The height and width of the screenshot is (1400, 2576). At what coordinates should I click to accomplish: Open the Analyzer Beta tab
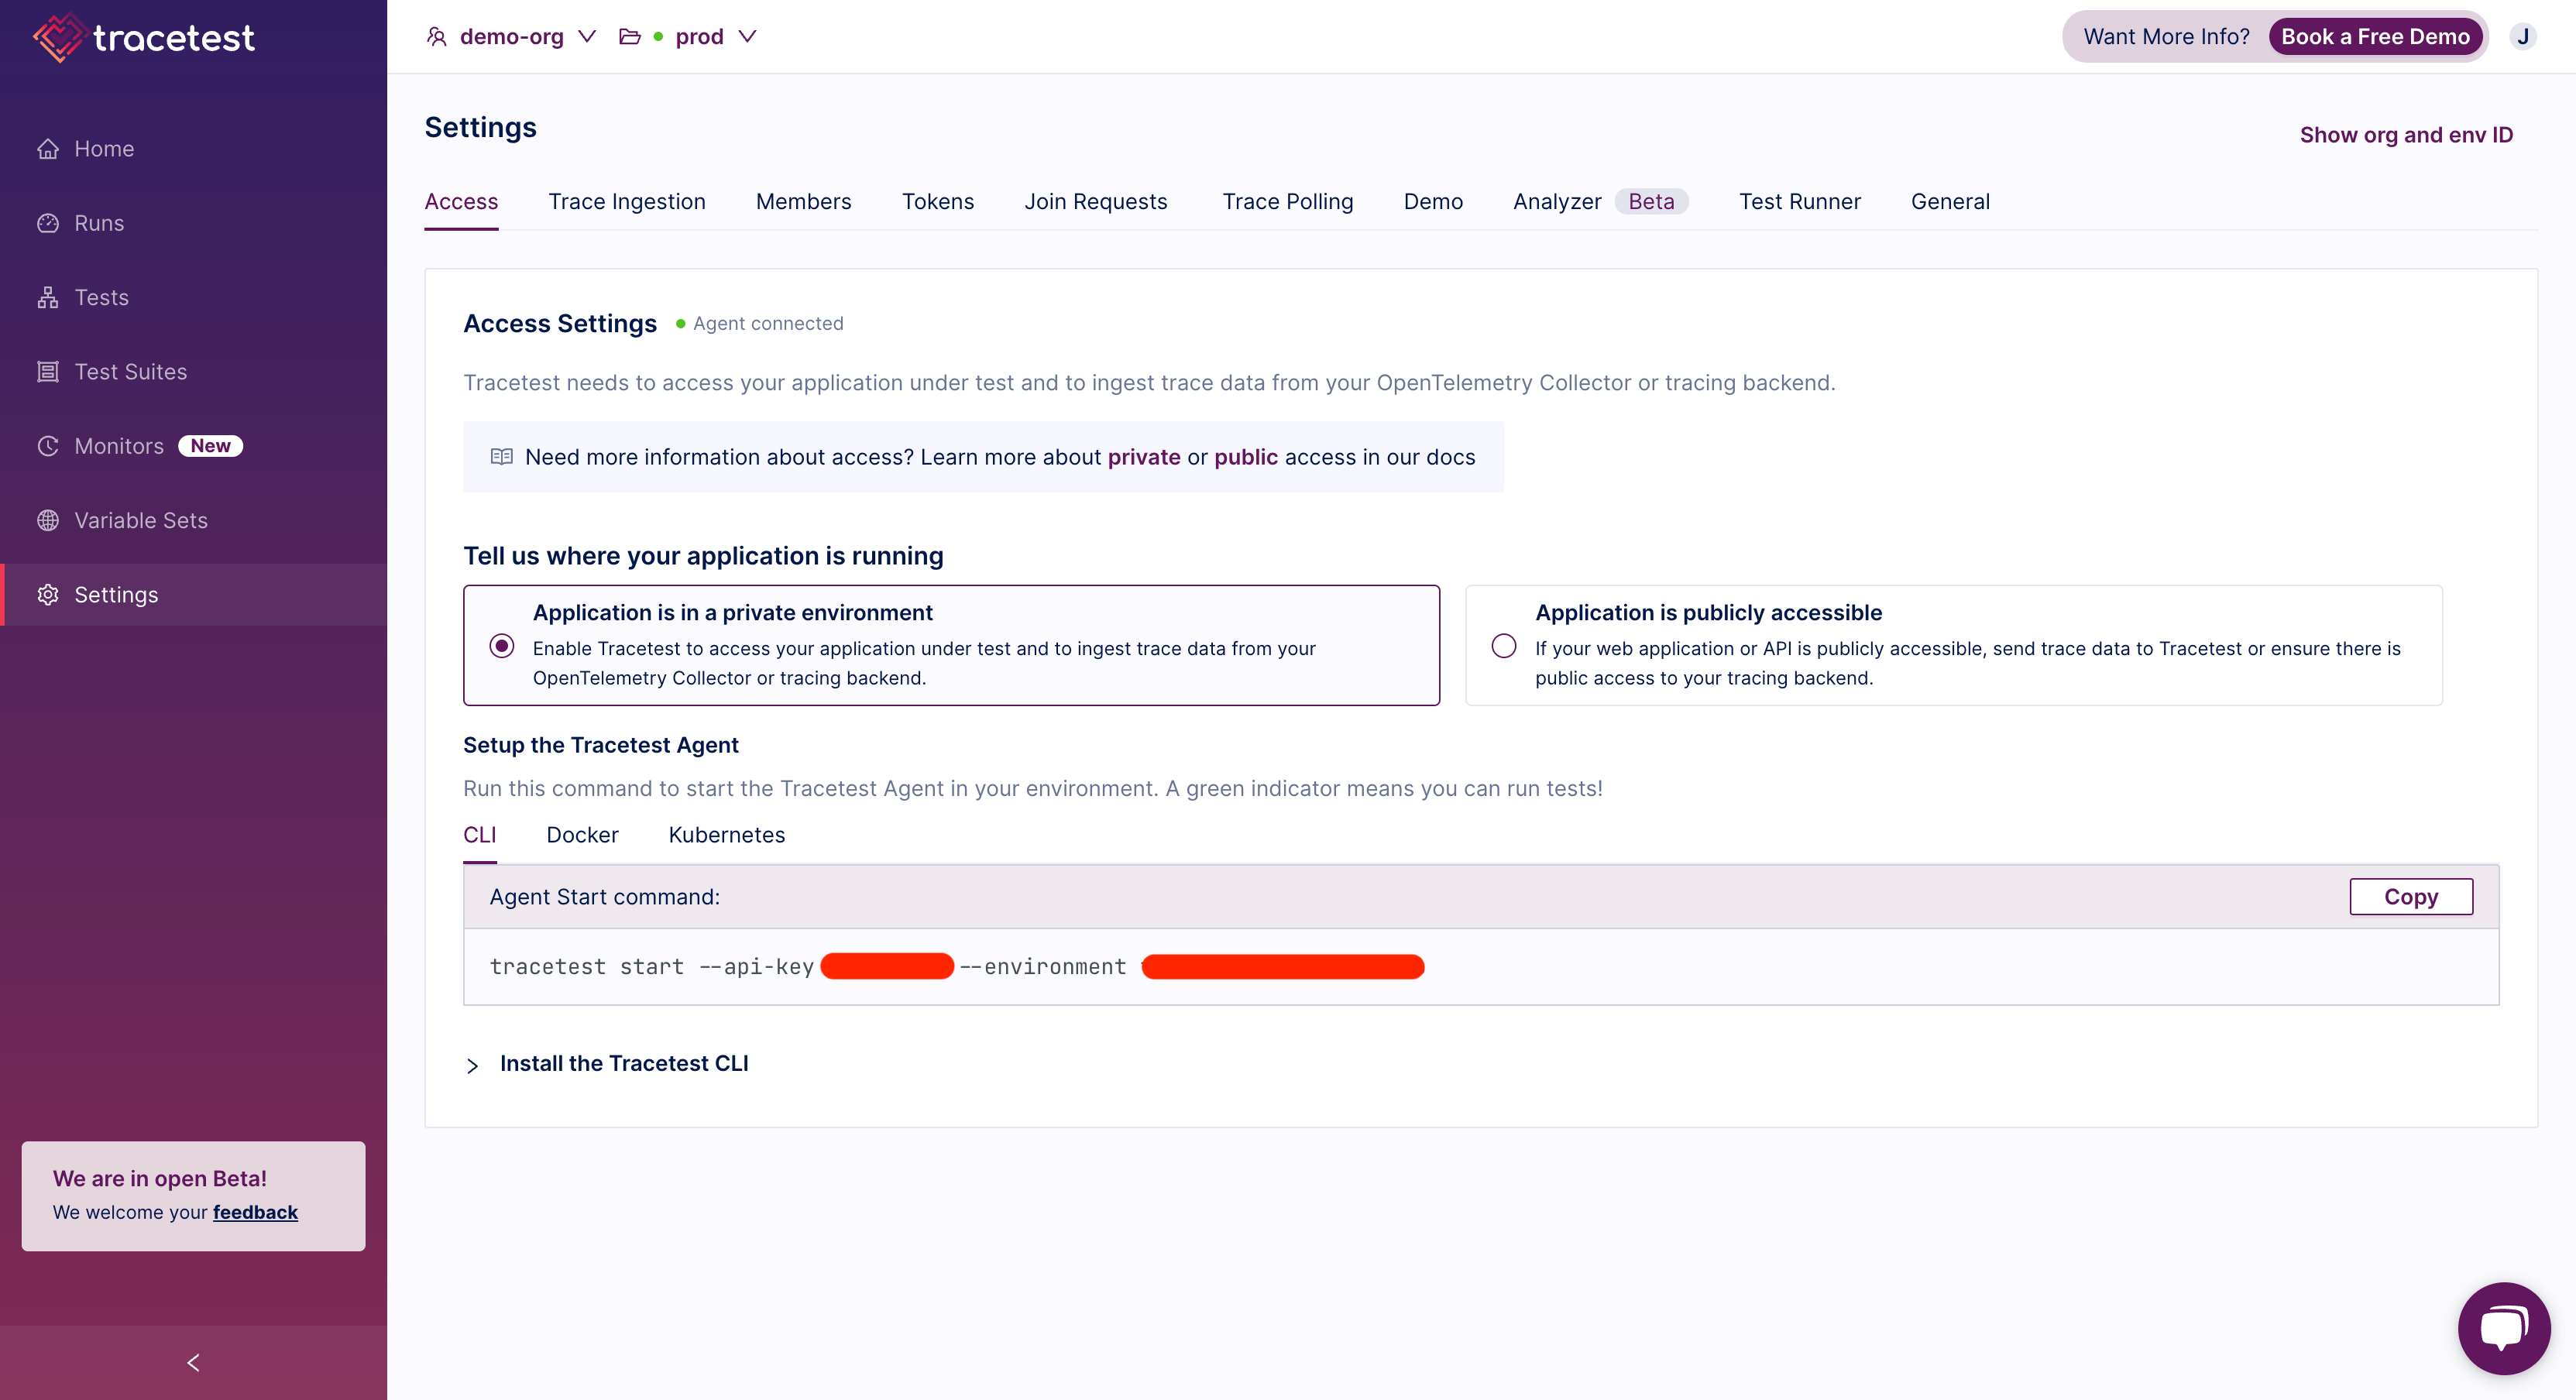click(x=1600, y=202)
